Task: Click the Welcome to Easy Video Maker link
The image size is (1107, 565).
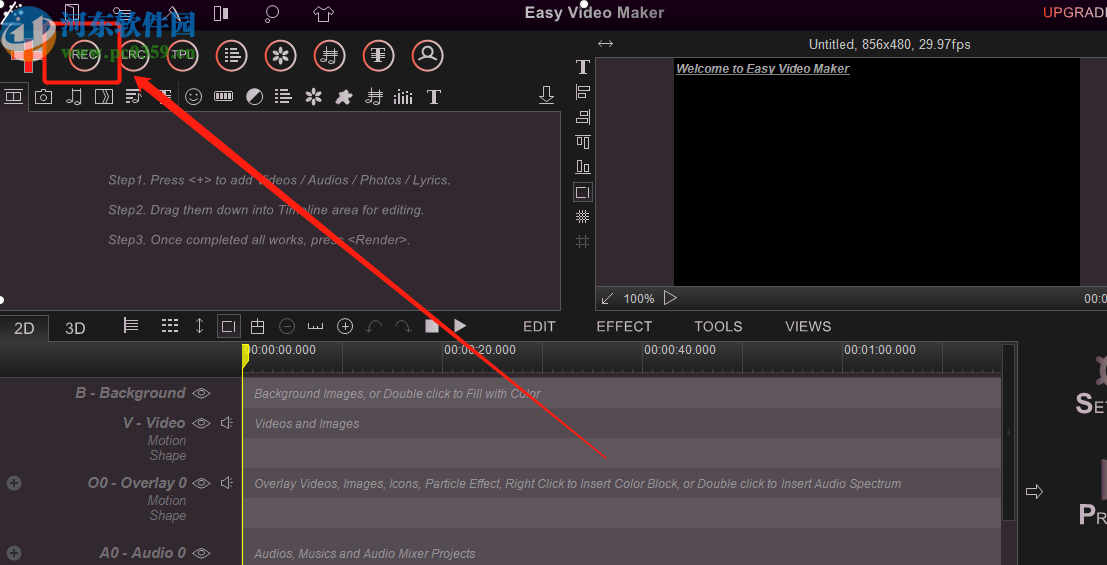Action: coord(762,69)
